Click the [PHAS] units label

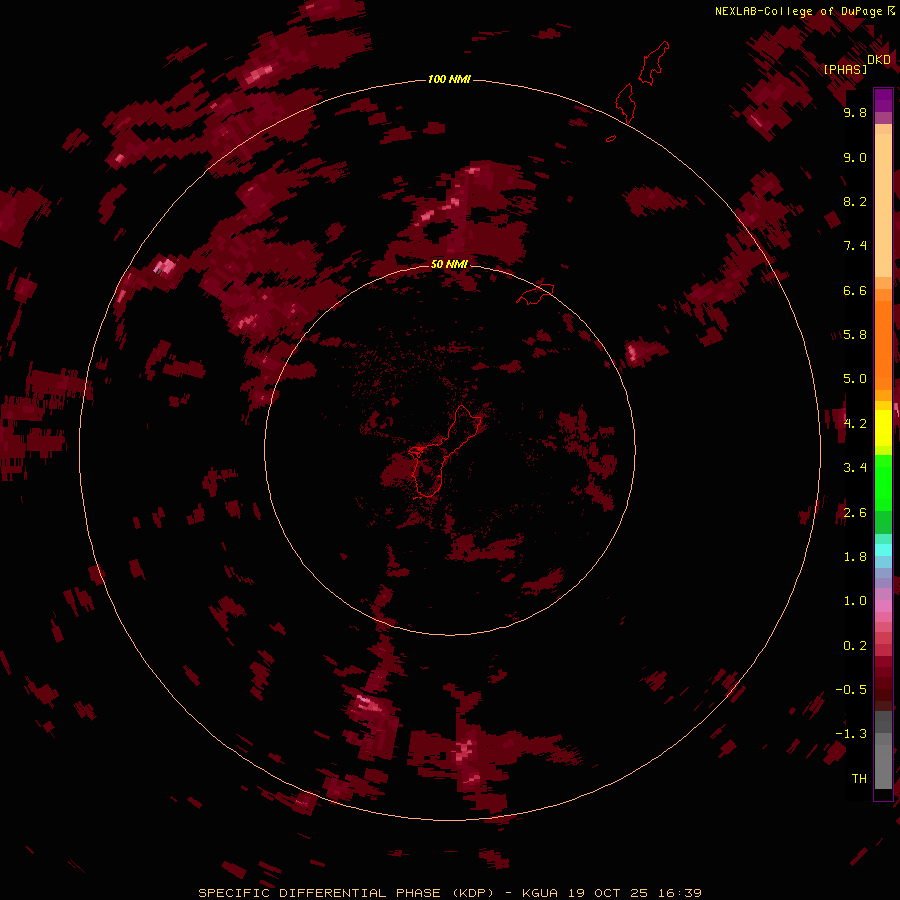pyautogui.click(x=845, y=69)
